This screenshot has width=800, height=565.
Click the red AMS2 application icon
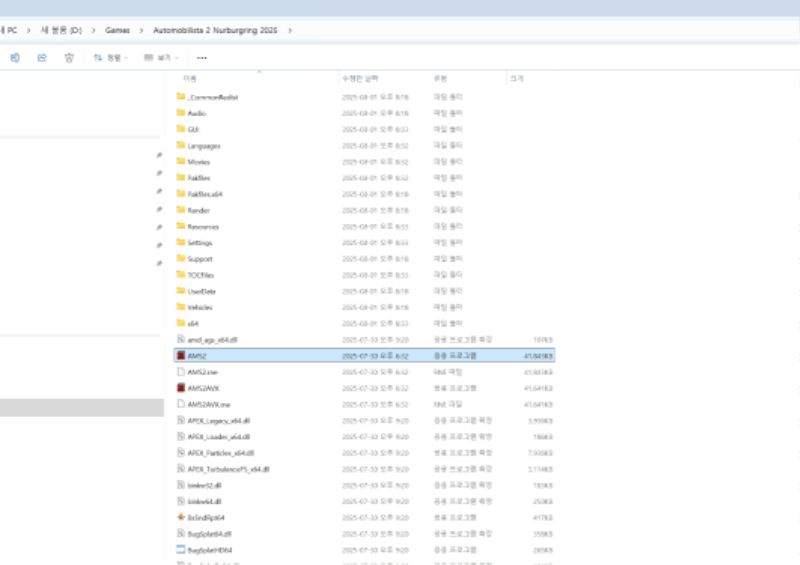point(181,355)
